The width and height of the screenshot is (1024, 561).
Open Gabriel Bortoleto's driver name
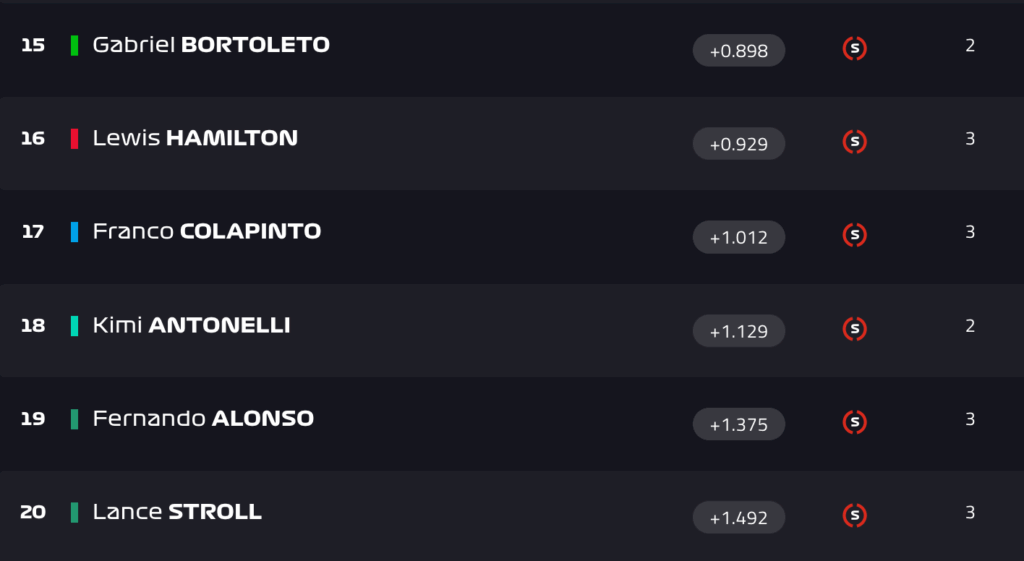click(x=211, y=45)
